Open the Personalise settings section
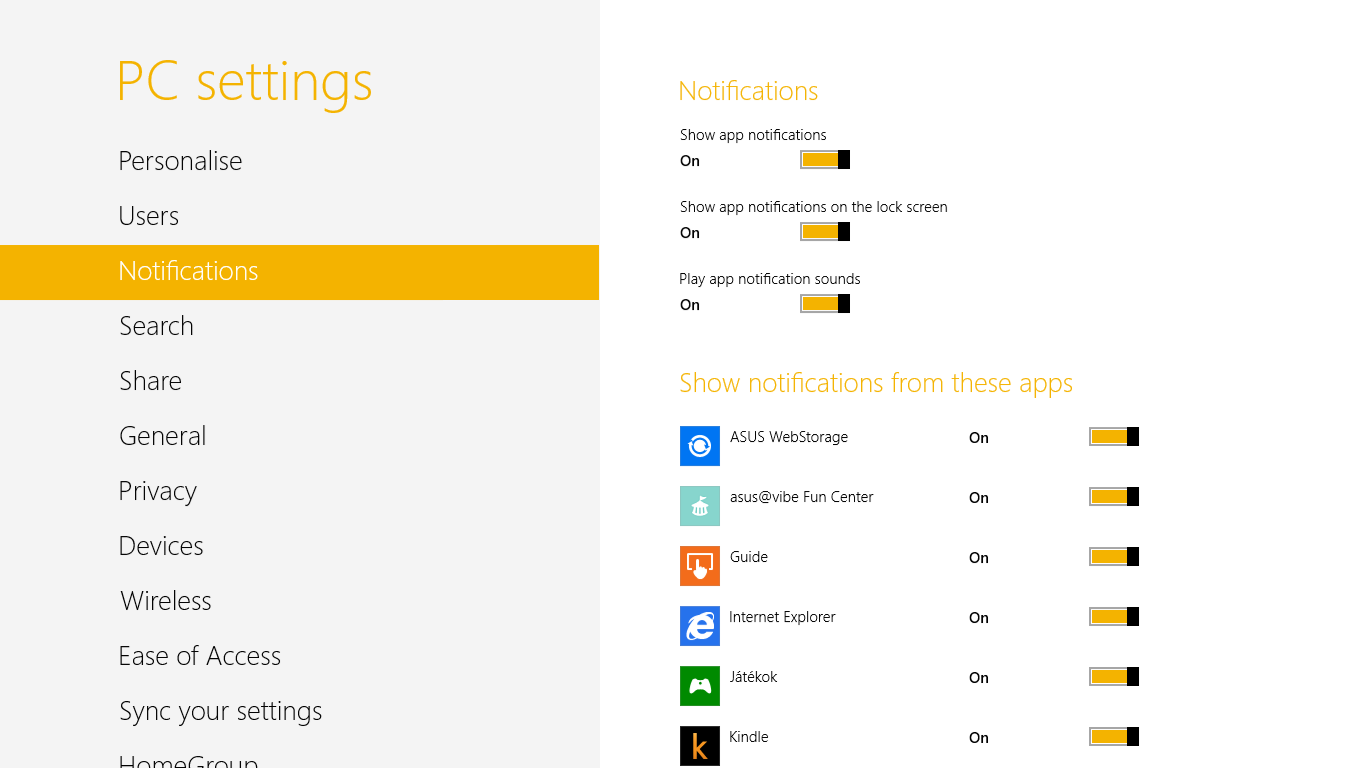Image resolution: width=1366 pixels, height=768 pixels. pos(180,161)
